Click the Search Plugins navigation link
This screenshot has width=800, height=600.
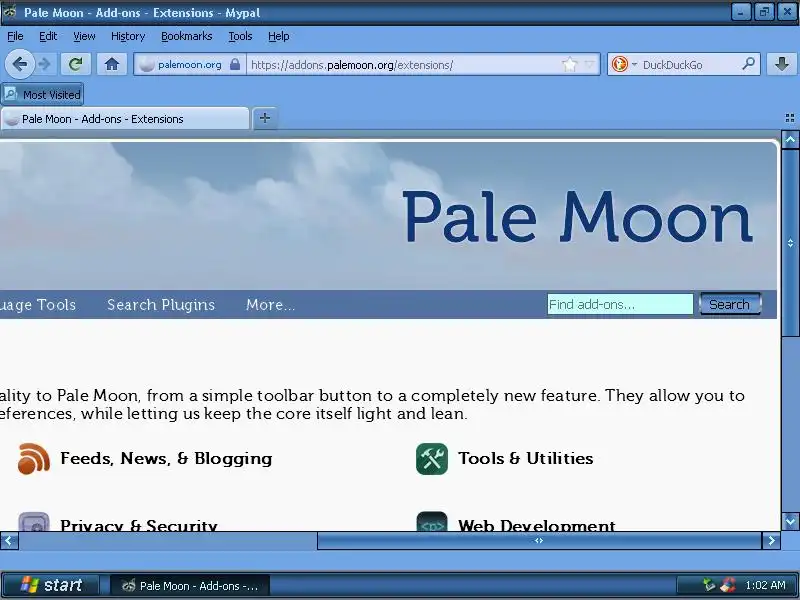click(161, 305)
